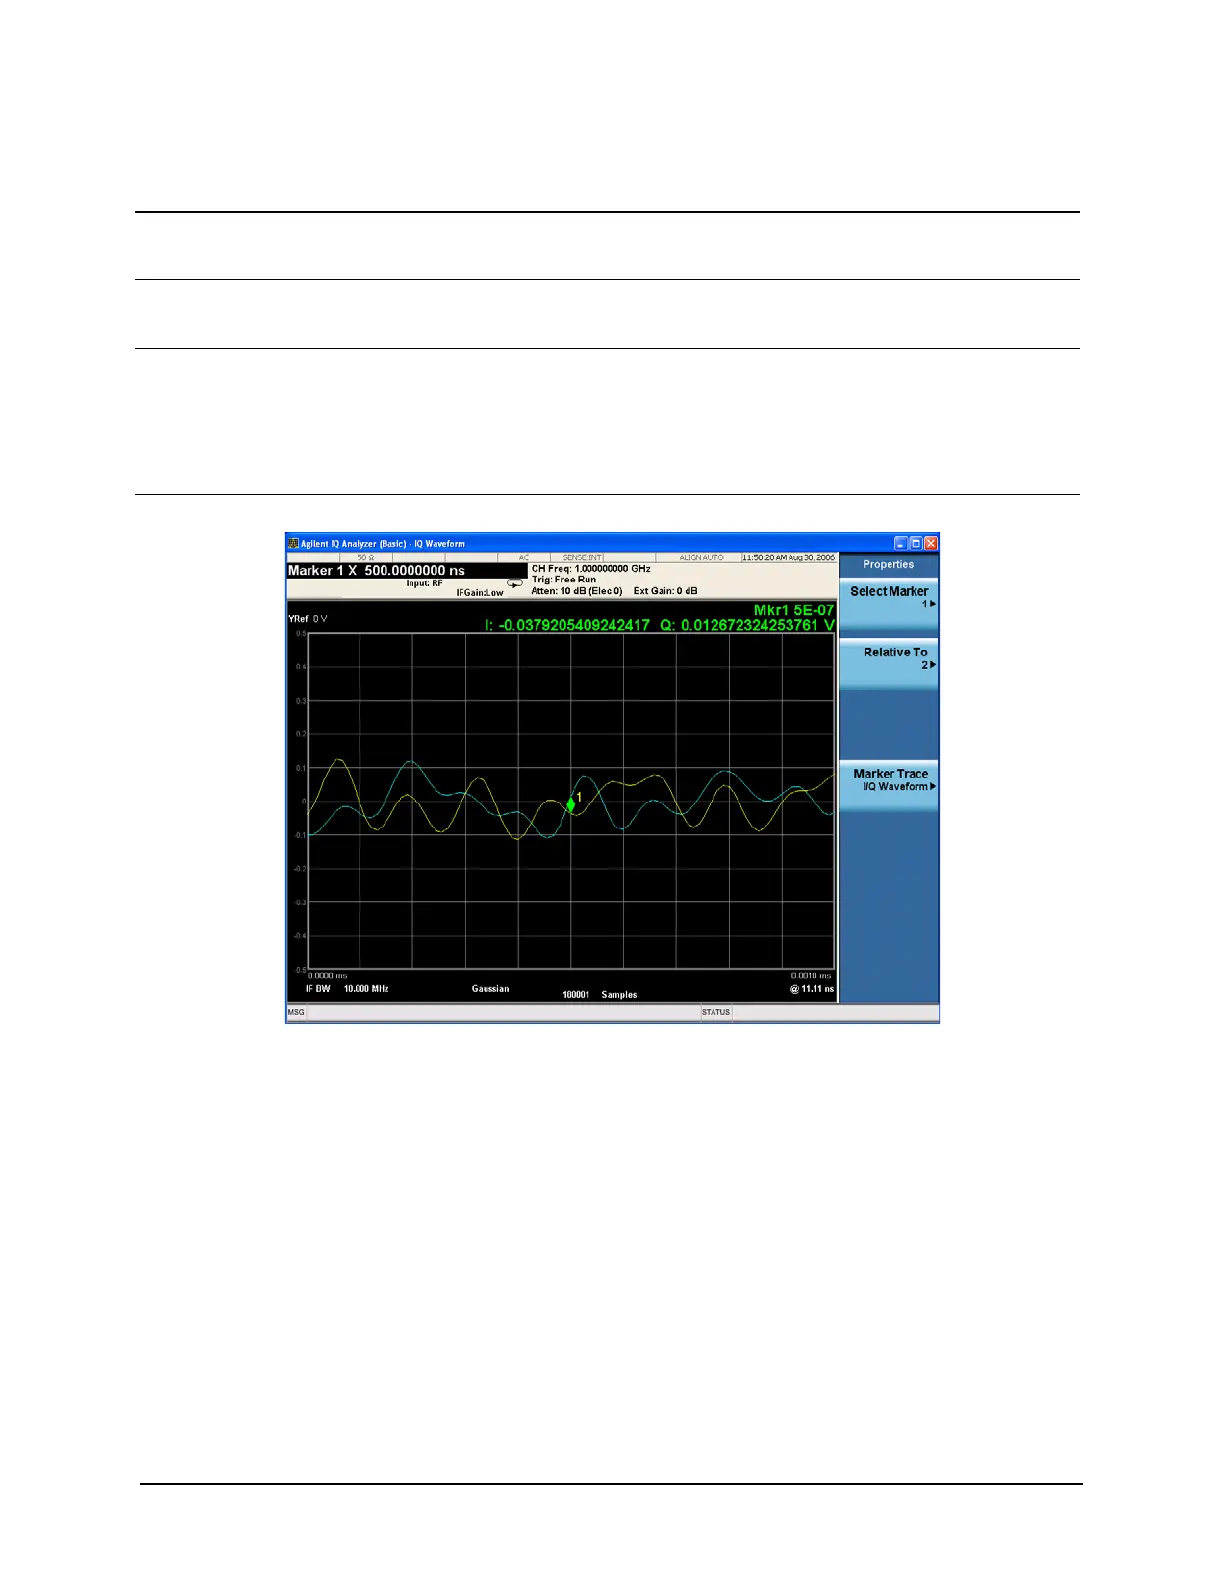Click the Properties menu header

(889, 564)
